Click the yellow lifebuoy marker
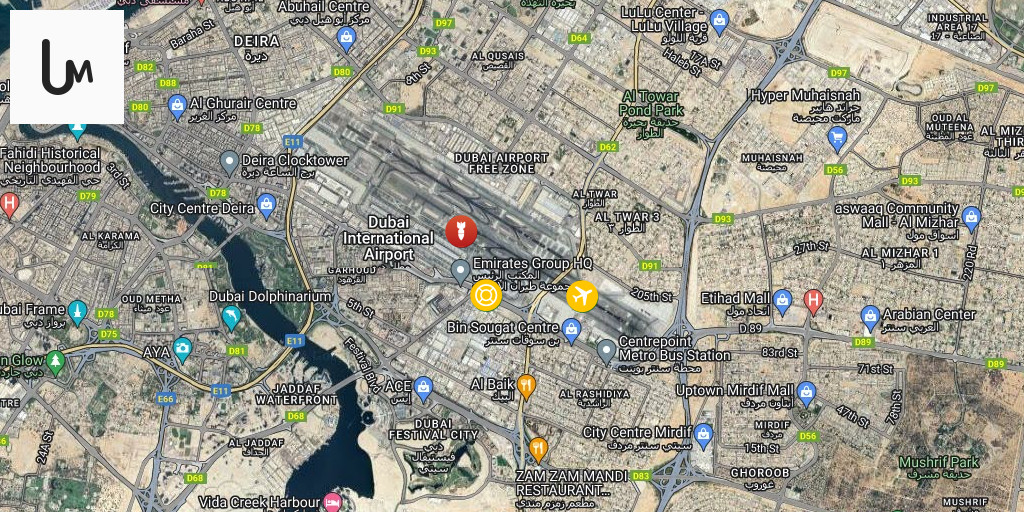Image resolution: width=1024 pixels, height=512 pixels. [x=486, y=295]
